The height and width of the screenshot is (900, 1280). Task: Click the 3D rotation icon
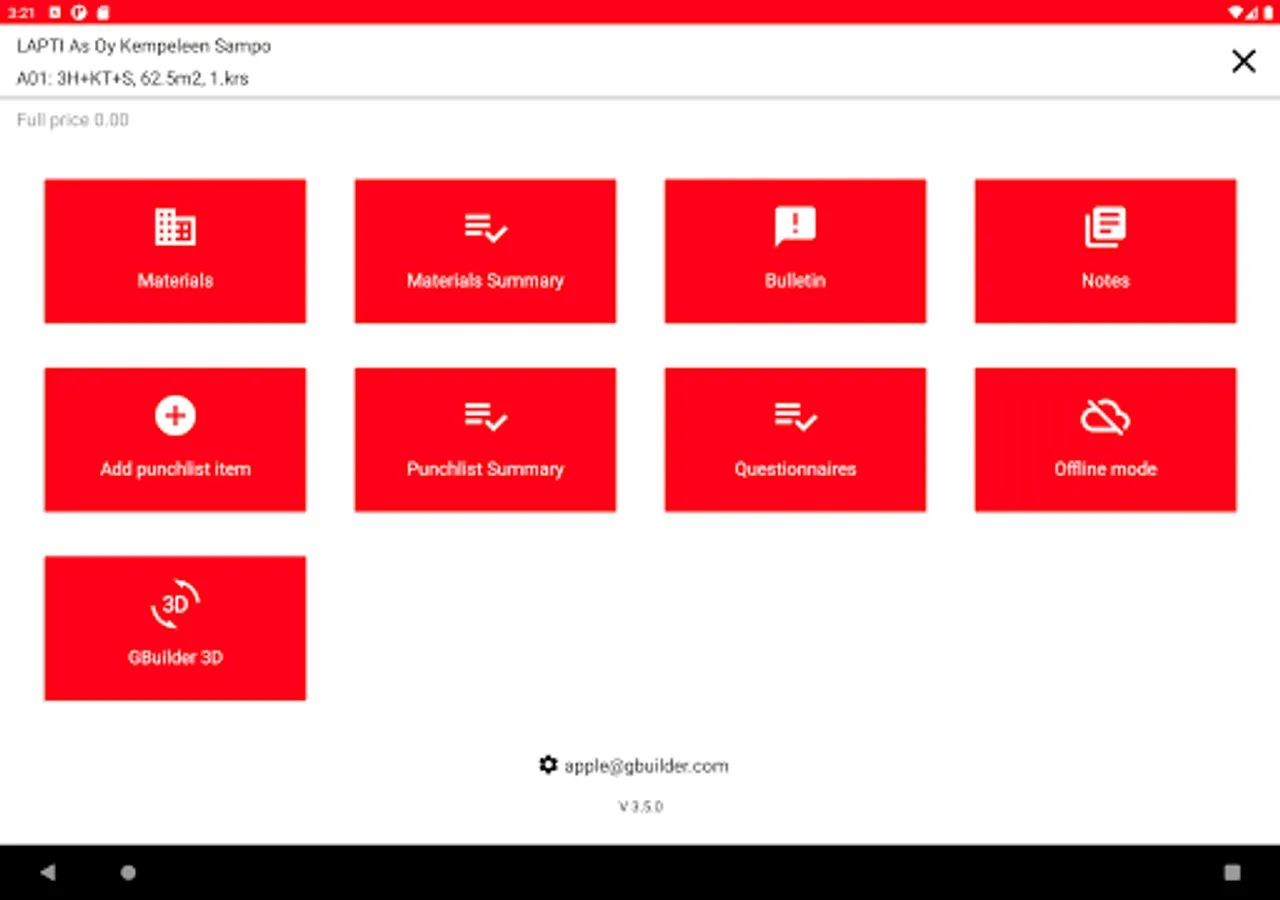(175, 604)
